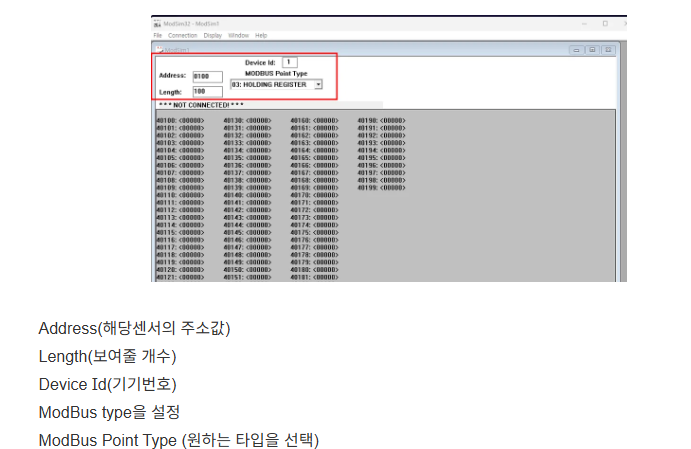691x449 pixels.
Task: Click the MODBUS Point Type label
Action: point(276,73)
